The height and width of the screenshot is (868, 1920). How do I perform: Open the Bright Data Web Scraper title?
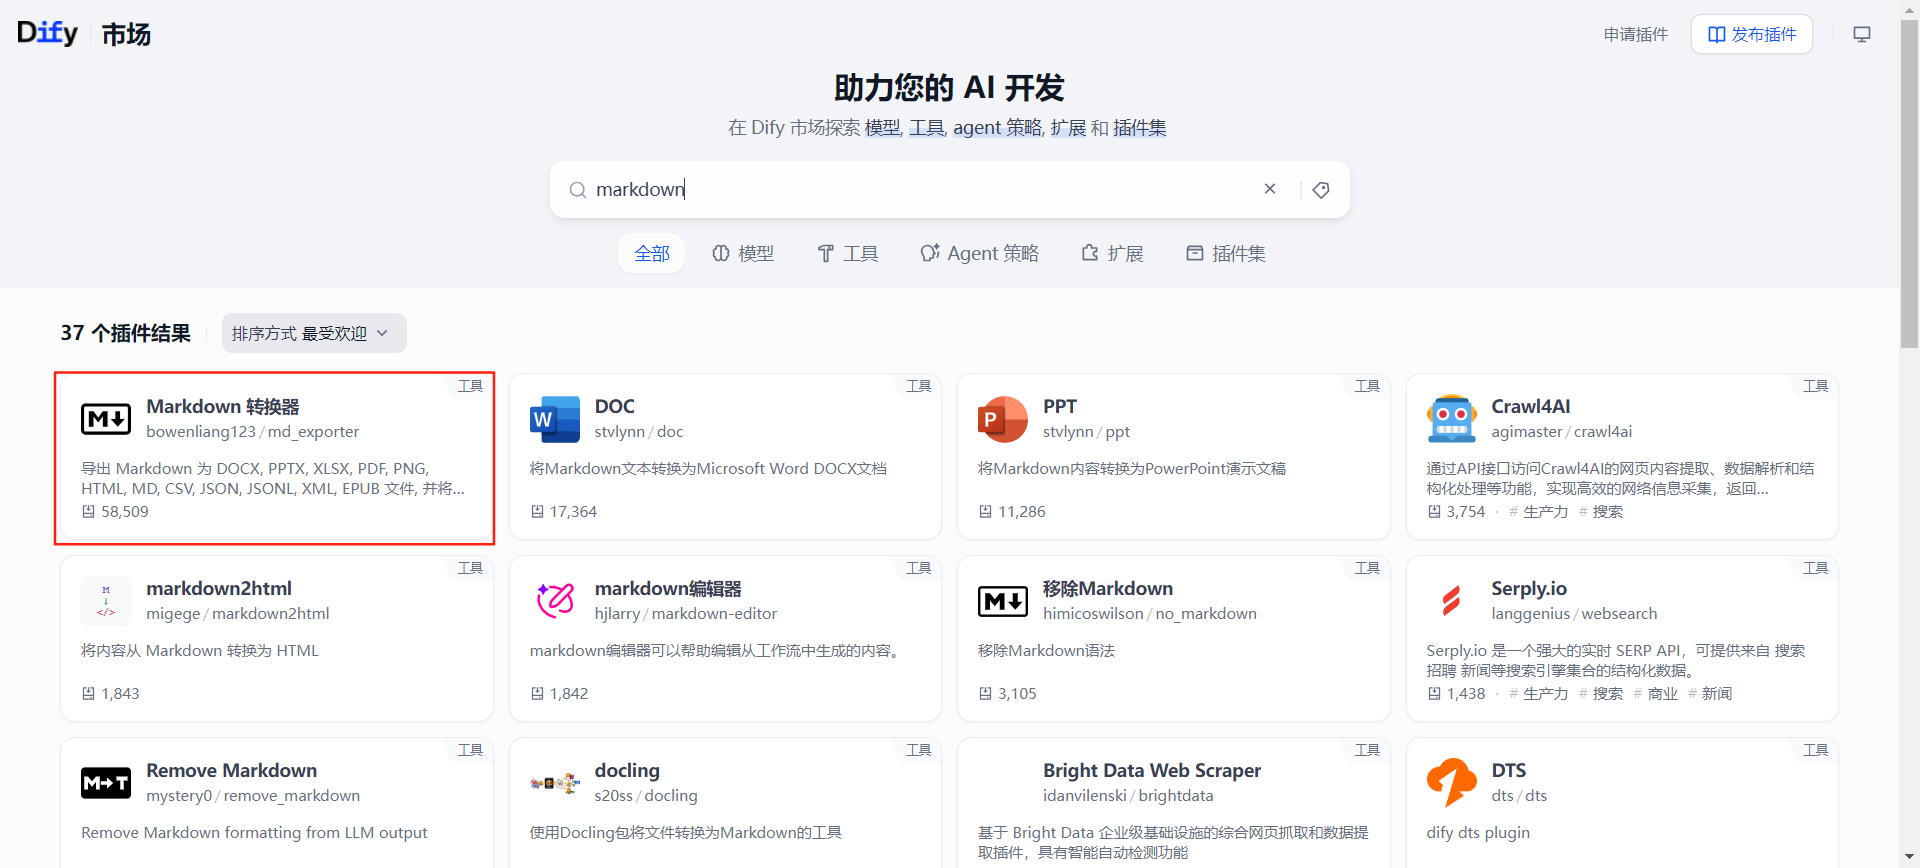[x=1152, y=770]
